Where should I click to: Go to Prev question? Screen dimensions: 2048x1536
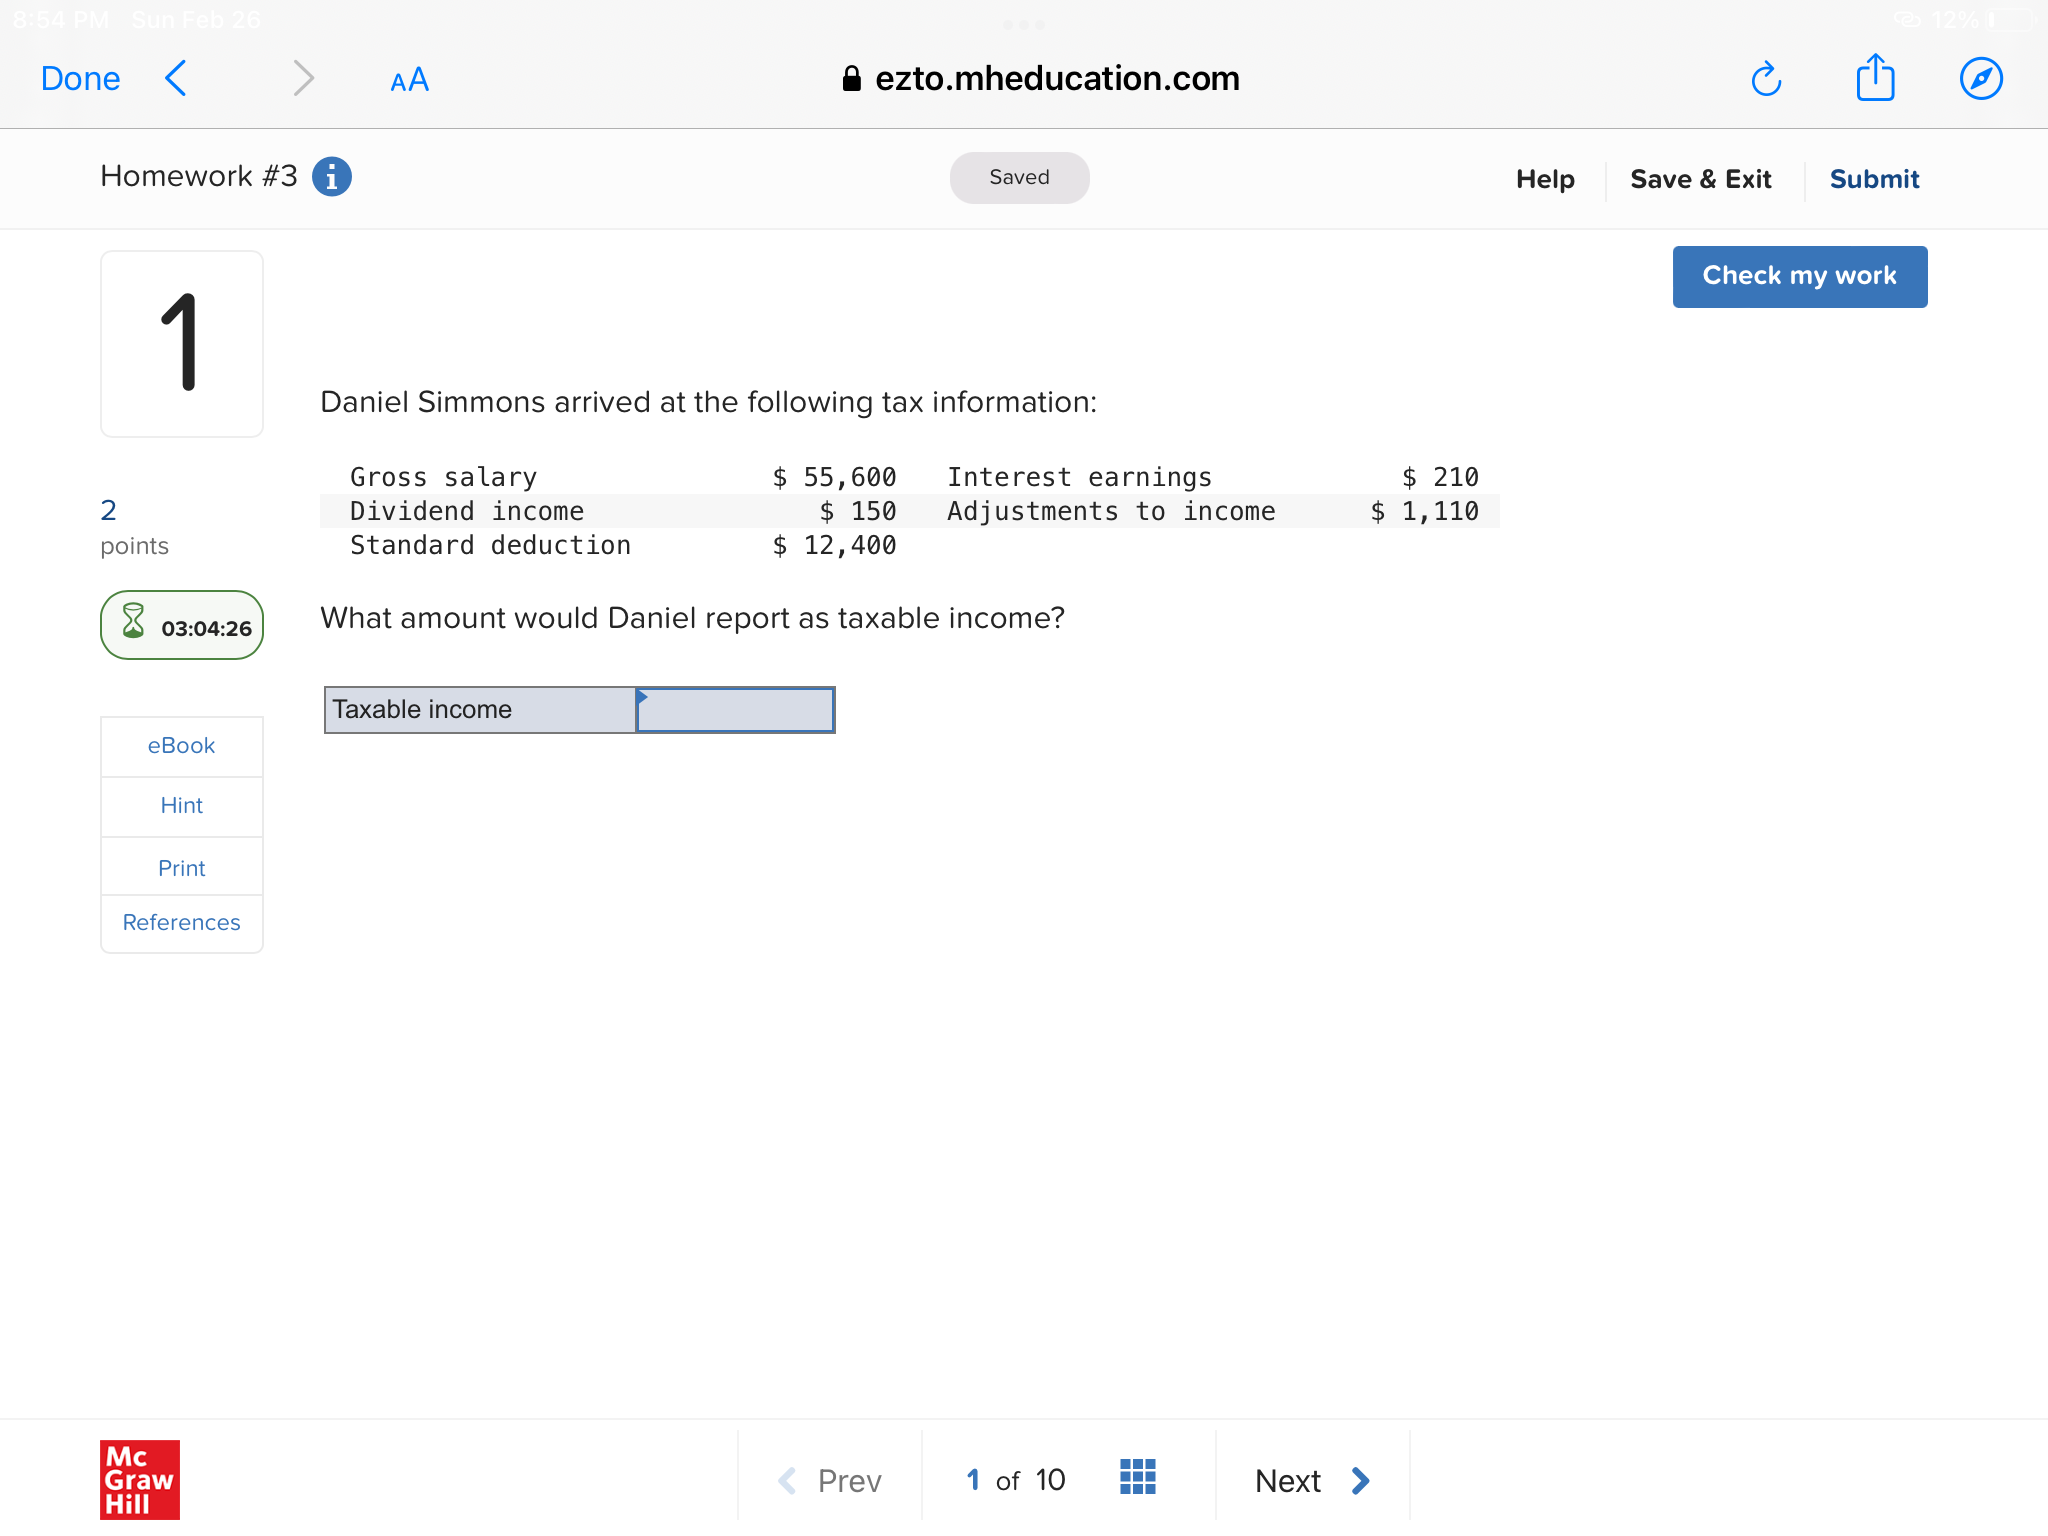[x=830, y=1480]
